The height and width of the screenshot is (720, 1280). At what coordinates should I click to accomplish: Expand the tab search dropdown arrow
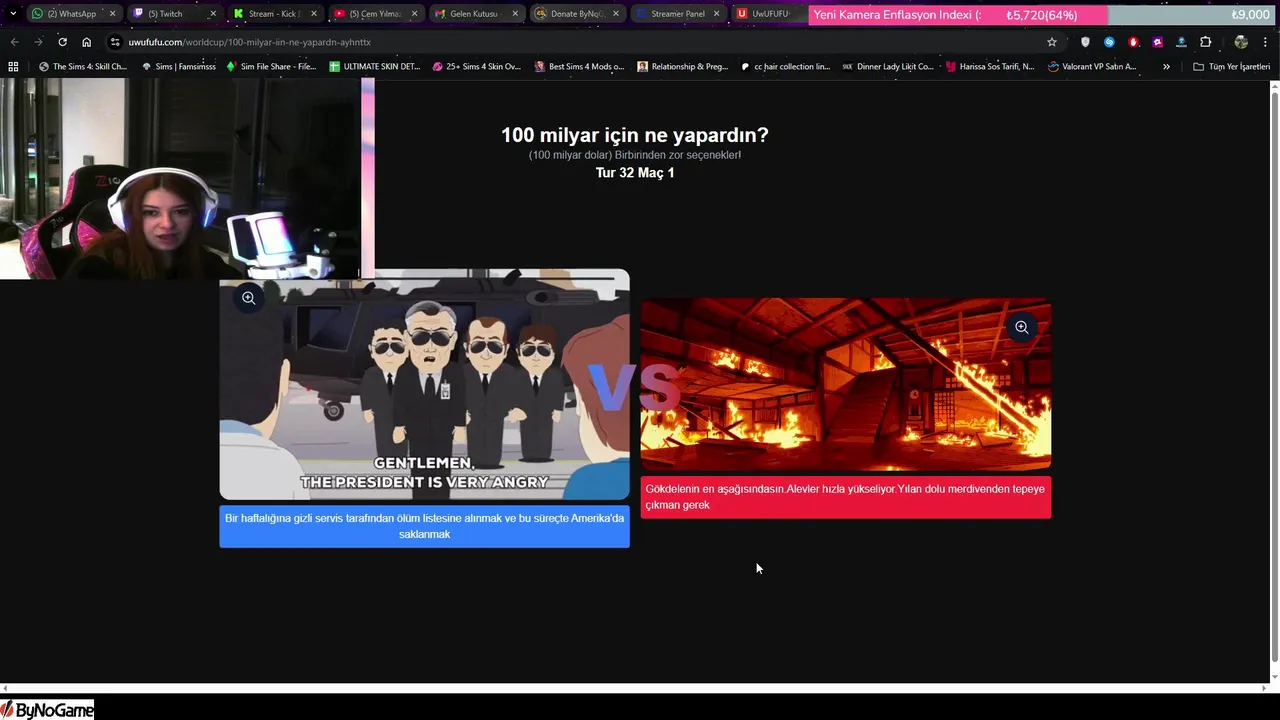(12, 14)
